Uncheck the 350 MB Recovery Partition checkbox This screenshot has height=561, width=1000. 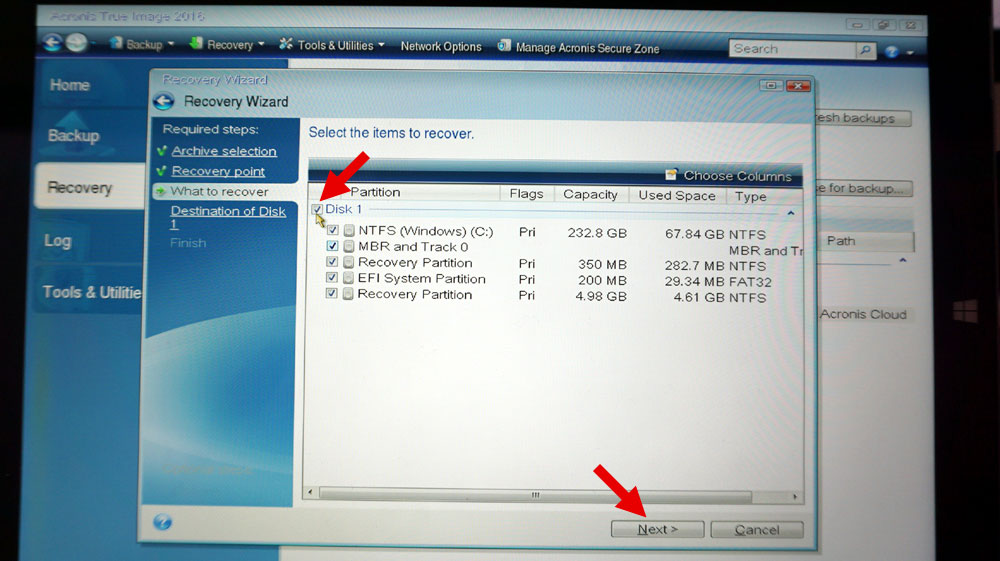coord(332,261)
